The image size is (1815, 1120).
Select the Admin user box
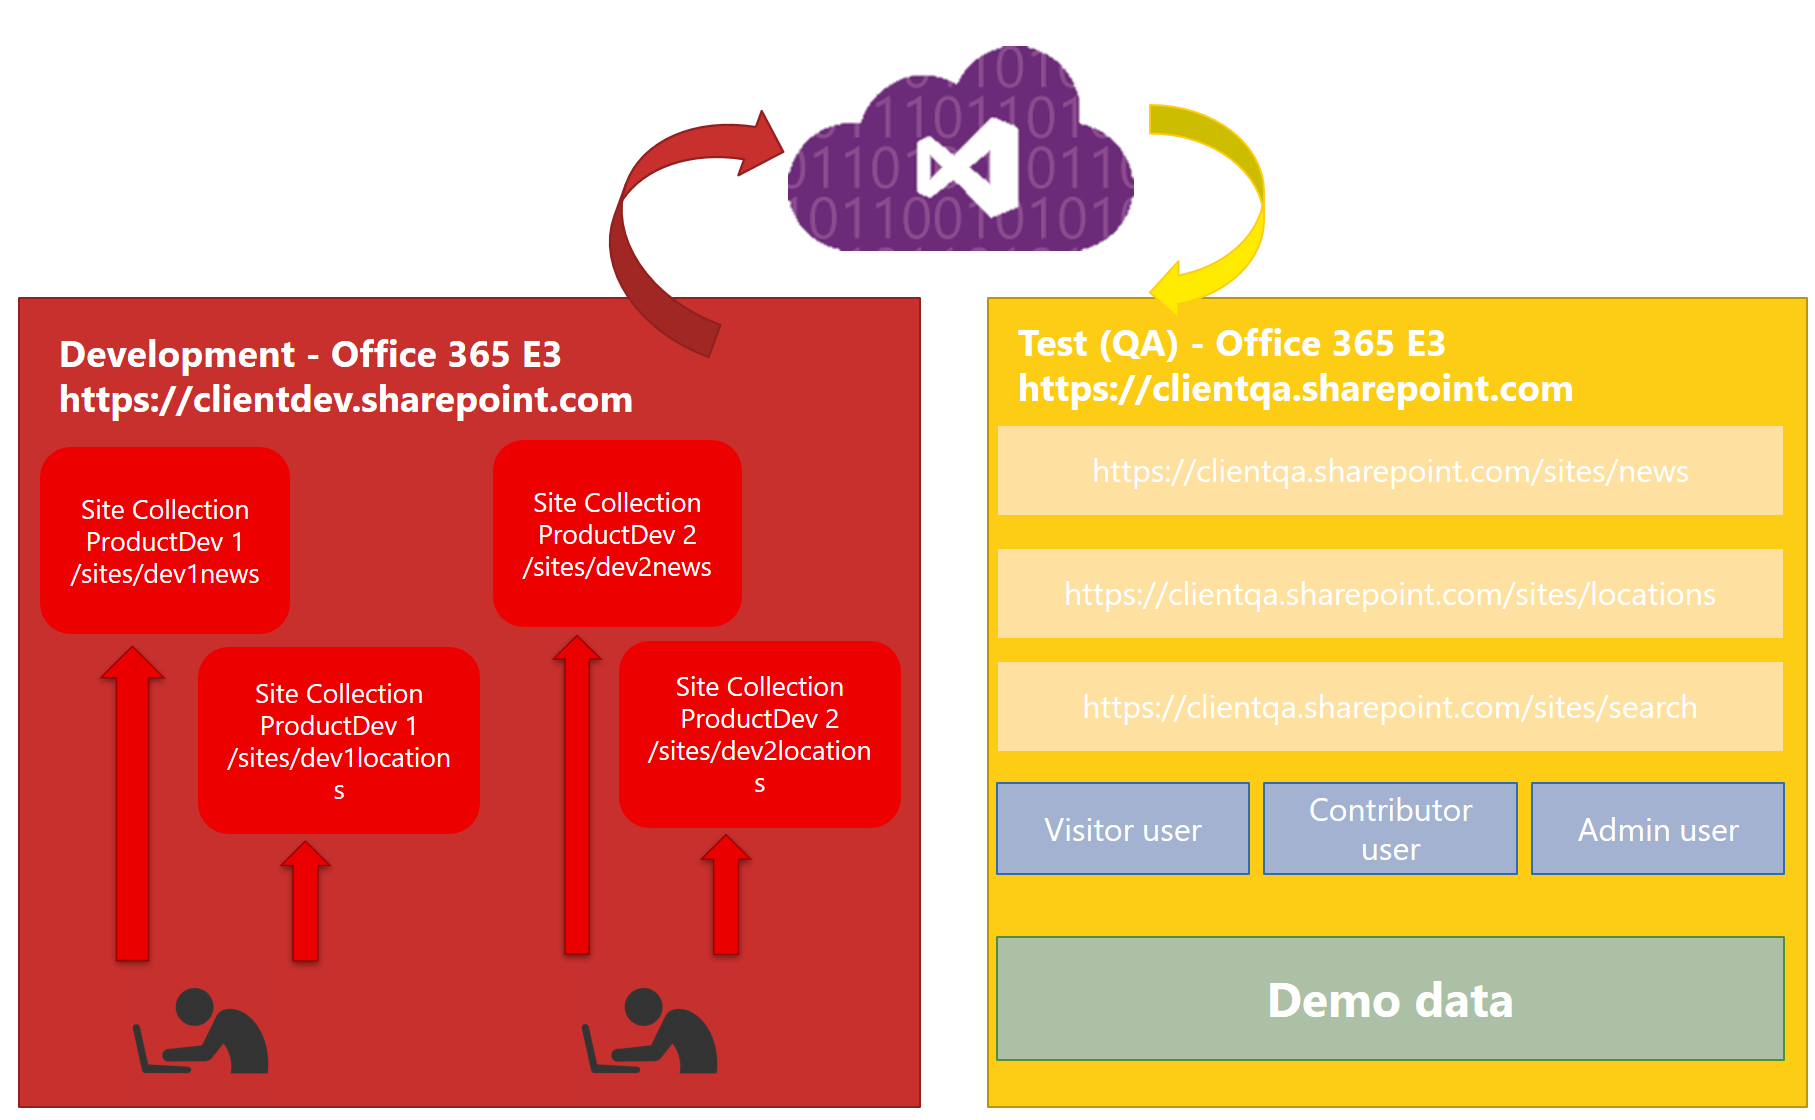click(1657, 828)
